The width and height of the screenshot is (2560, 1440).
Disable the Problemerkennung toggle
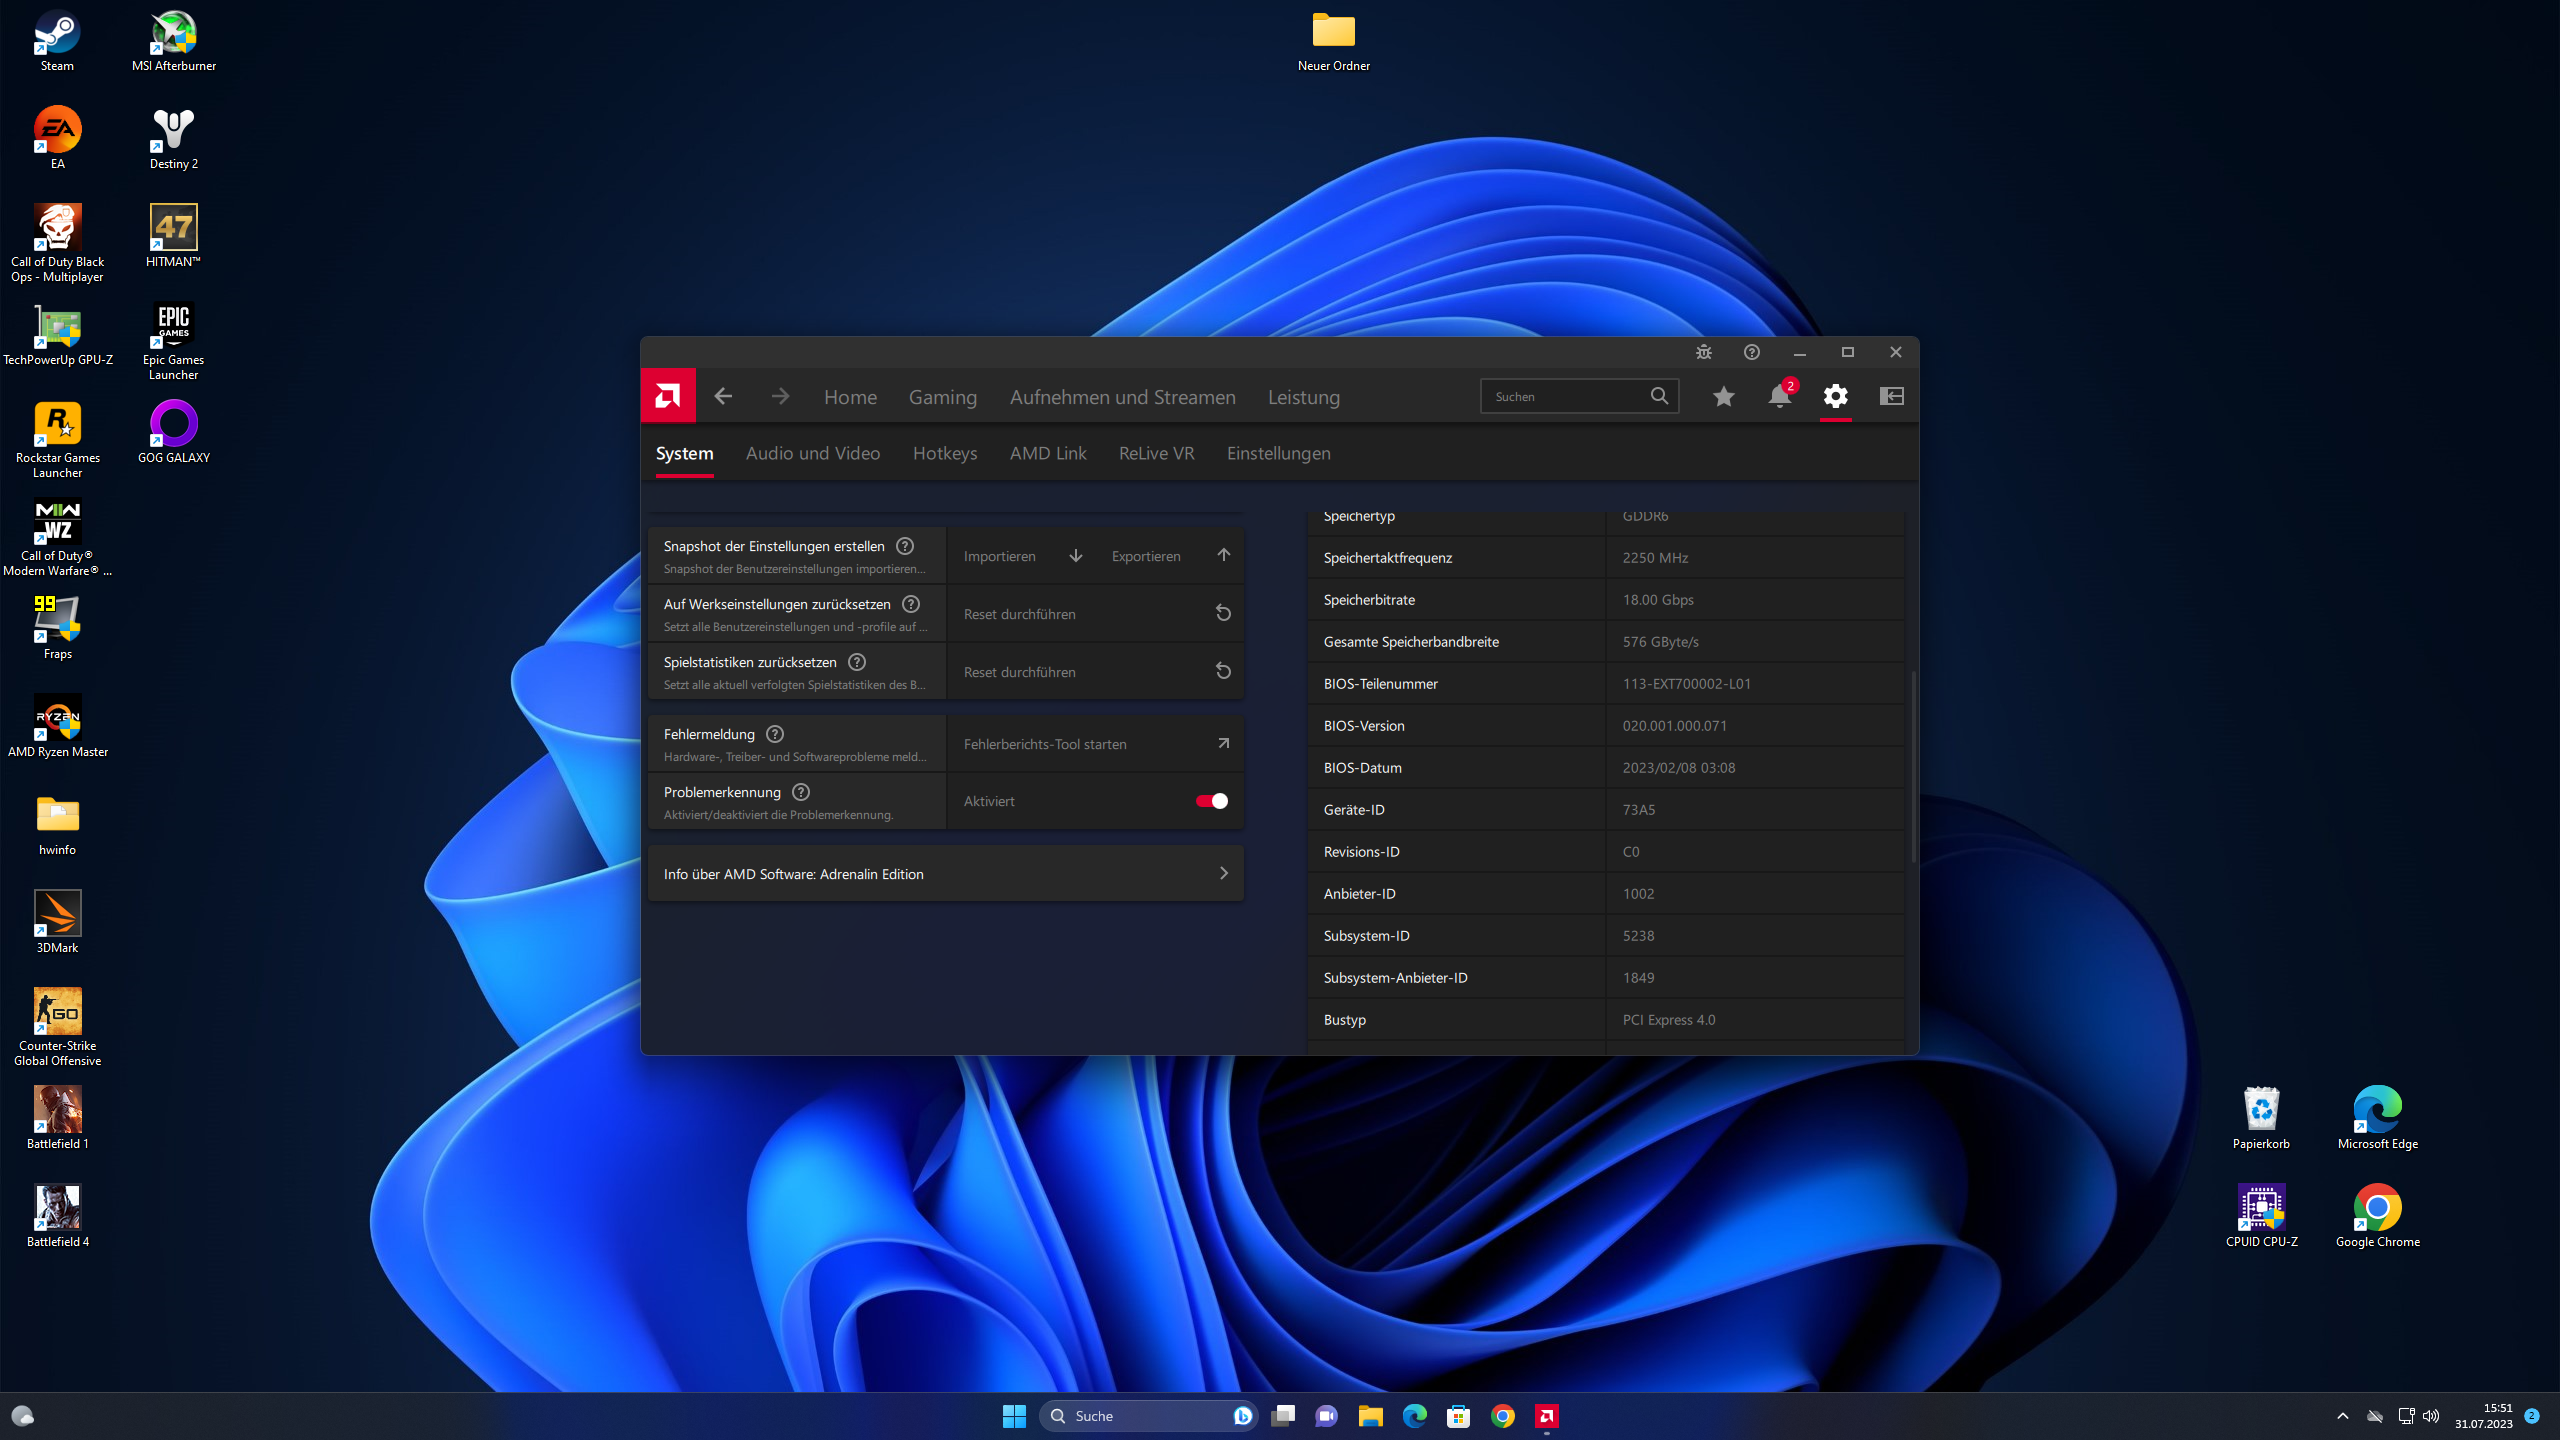pyautogui.click(x=1211, y=801)
